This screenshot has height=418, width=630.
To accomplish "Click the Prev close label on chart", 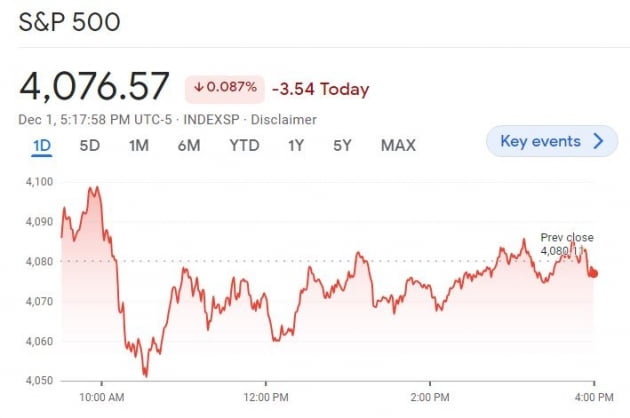I will coord(566,238).
